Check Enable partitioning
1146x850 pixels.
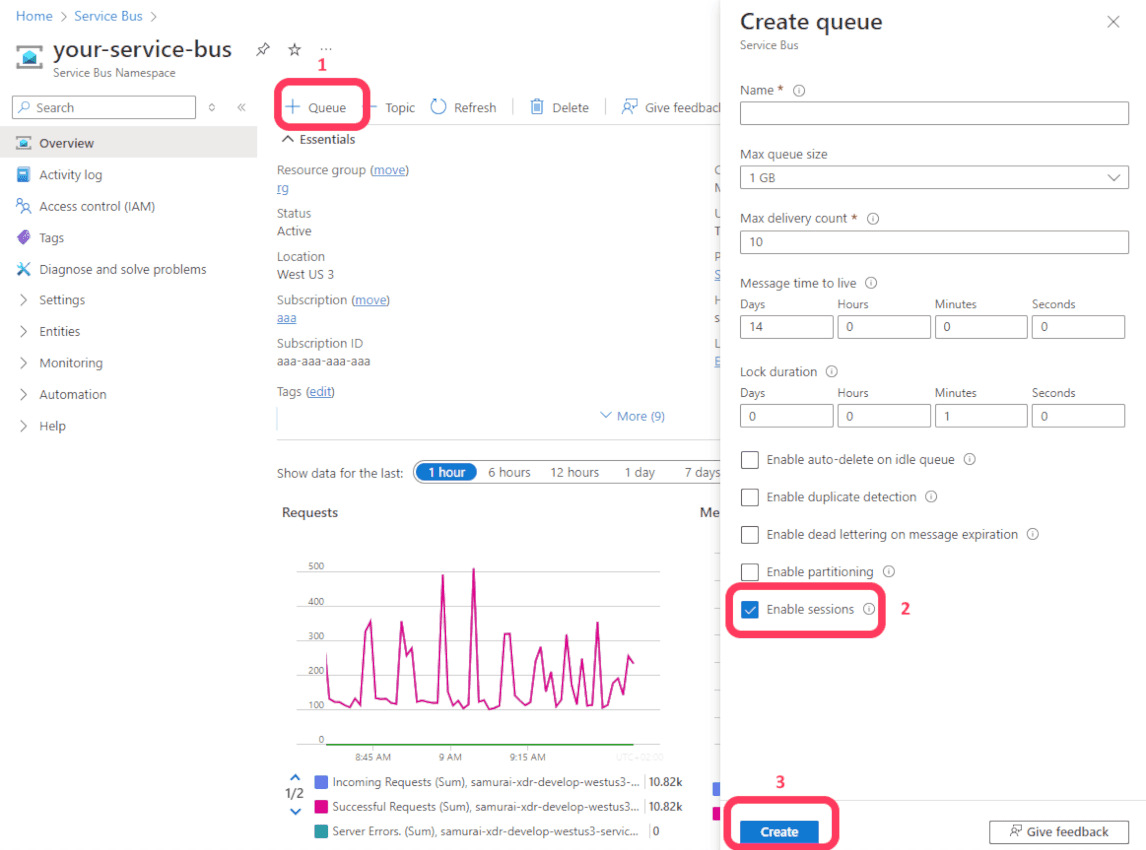[749, 571]
